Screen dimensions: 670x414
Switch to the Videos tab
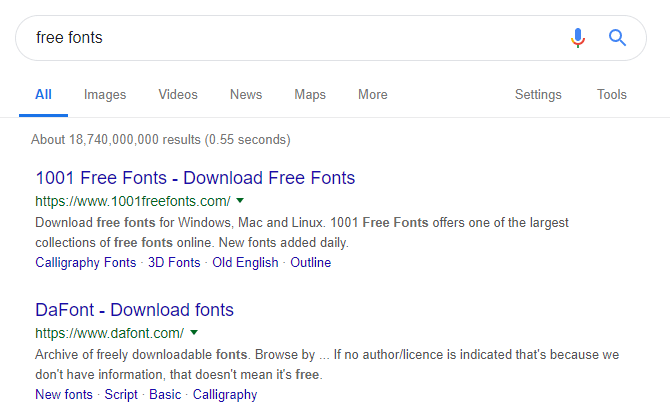[x=178, y=94]
